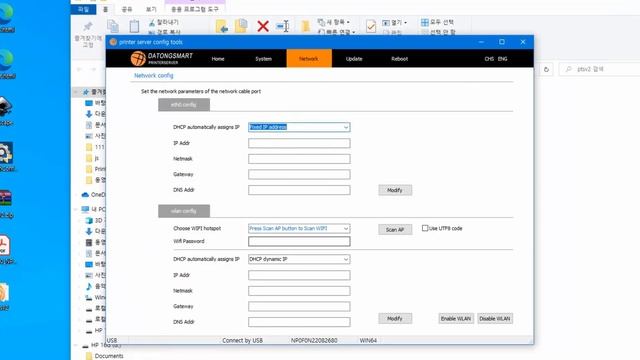The width and height of the screenshot is (640, 360).
Task: Click the OneDrive cloud item in Explorer tree
Action: [93, 195]
